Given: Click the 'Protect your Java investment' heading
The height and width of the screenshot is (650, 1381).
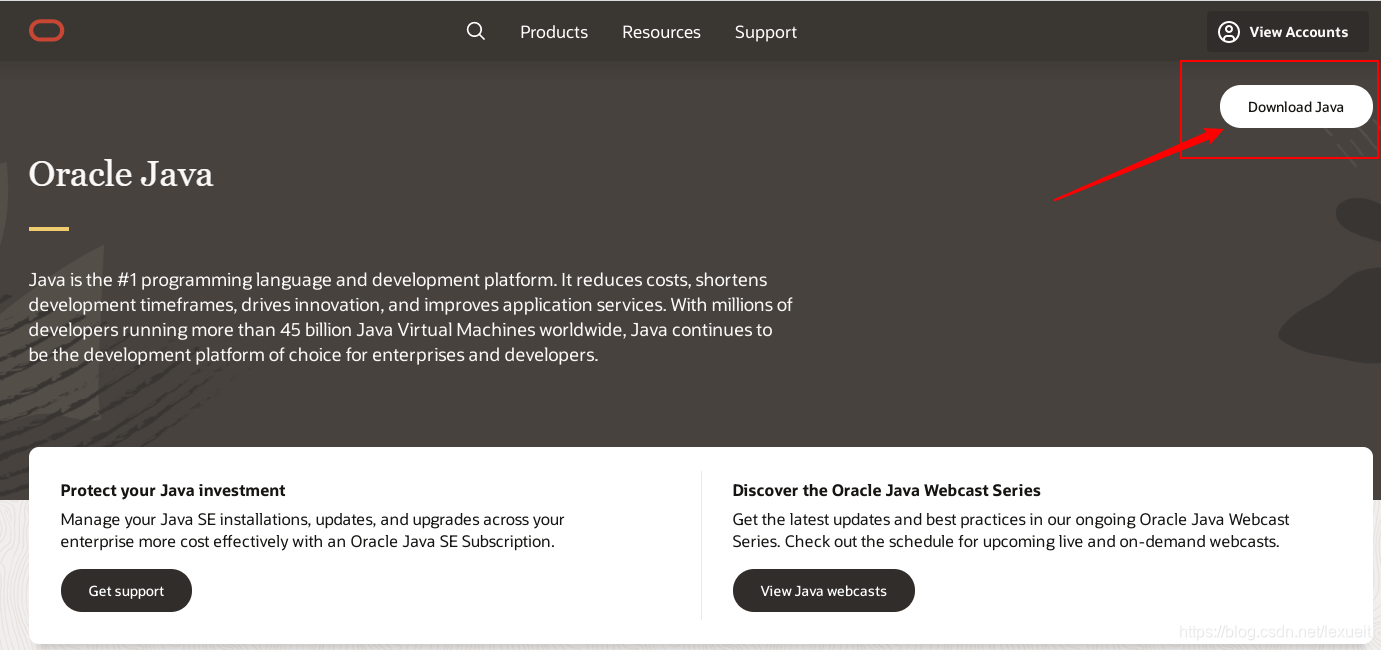Looking at the screenshot, I should 173,490.
